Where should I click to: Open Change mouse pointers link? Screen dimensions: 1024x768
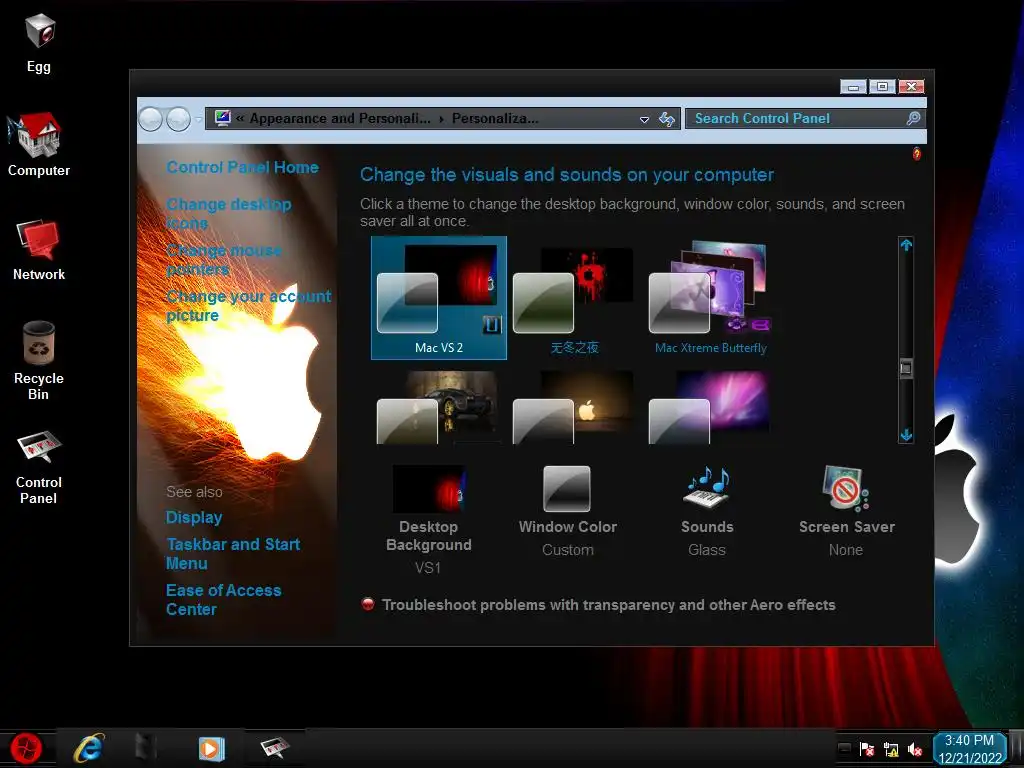click(x=224, y=260)
